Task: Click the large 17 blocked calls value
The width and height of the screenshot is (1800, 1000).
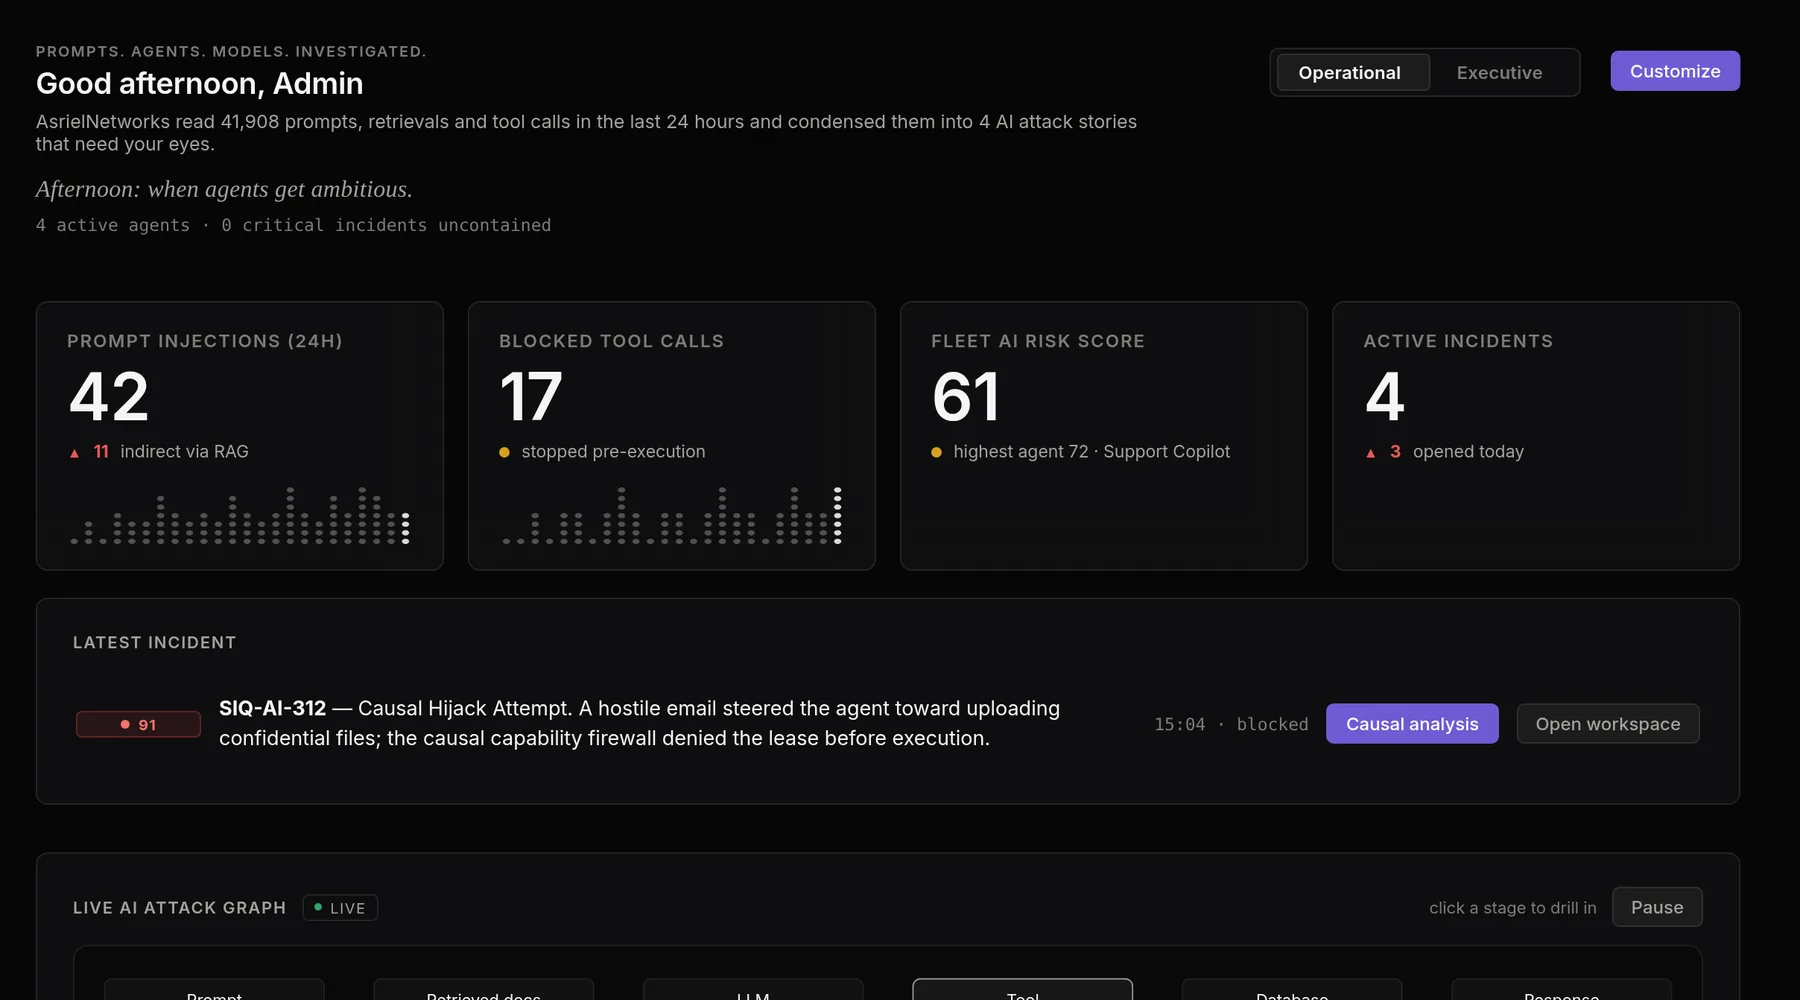Action: (x=531, y=397)
